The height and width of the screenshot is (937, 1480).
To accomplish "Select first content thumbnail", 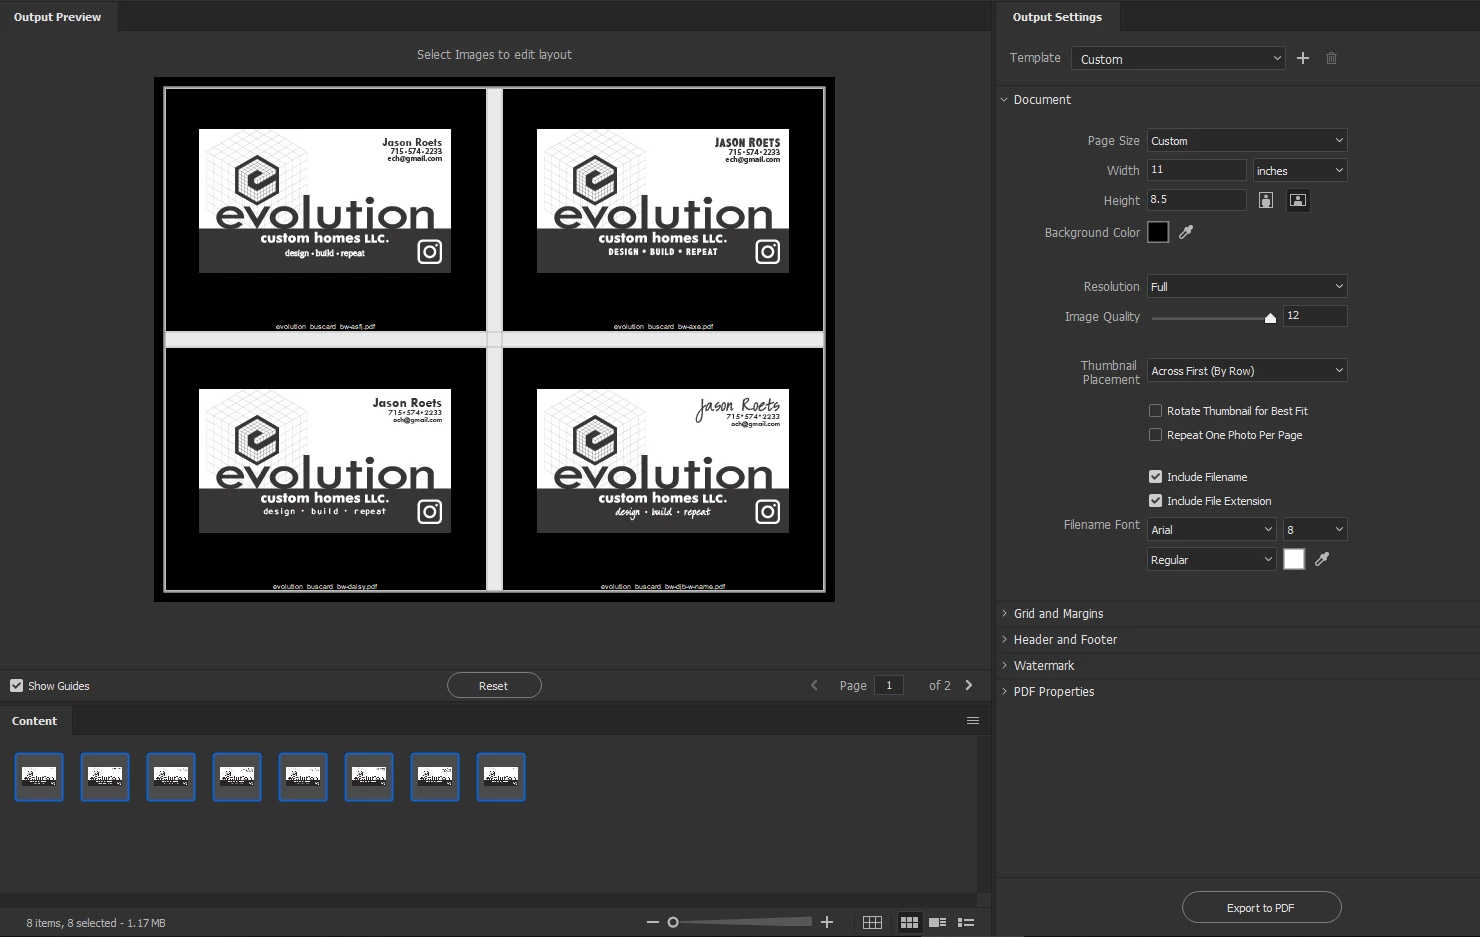I will pos(39,777).
